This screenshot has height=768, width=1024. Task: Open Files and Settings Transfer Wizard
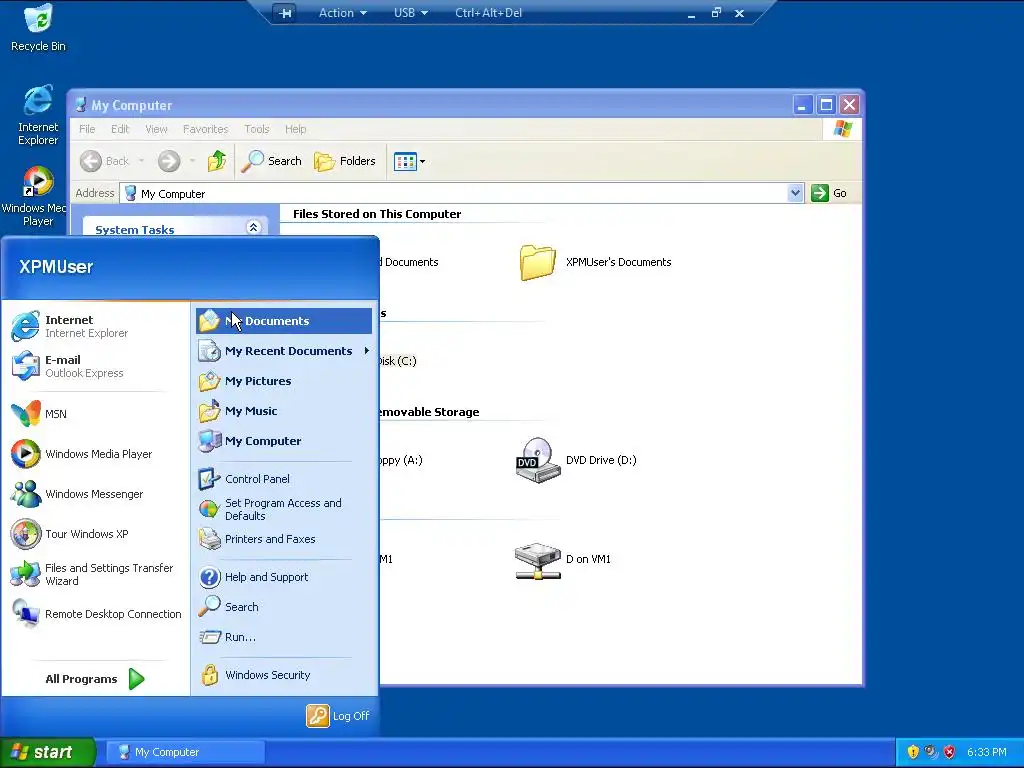pos(95,574)
